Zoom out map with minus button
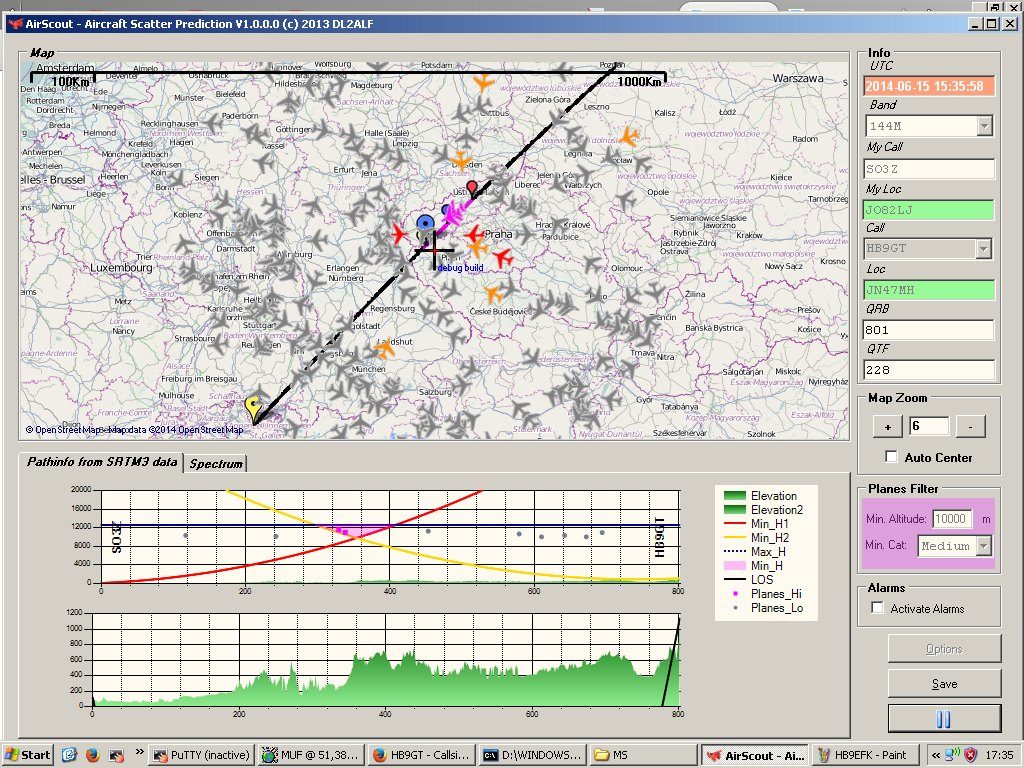 coord(970,427)
